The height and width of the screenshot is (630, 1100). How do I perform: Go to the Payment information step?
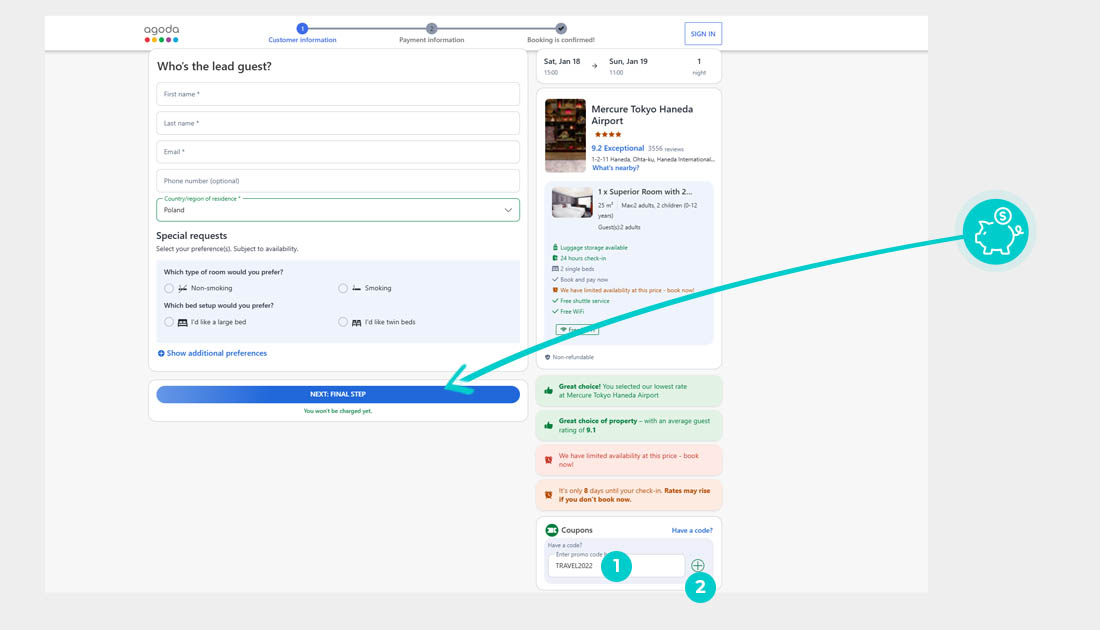[431, 40]
